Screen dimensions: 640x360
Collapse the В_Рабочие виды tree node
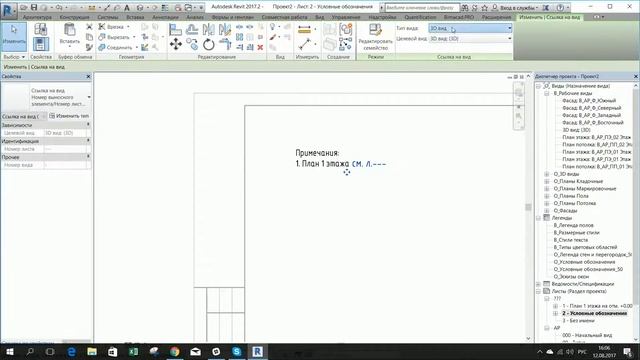point(547,93)
